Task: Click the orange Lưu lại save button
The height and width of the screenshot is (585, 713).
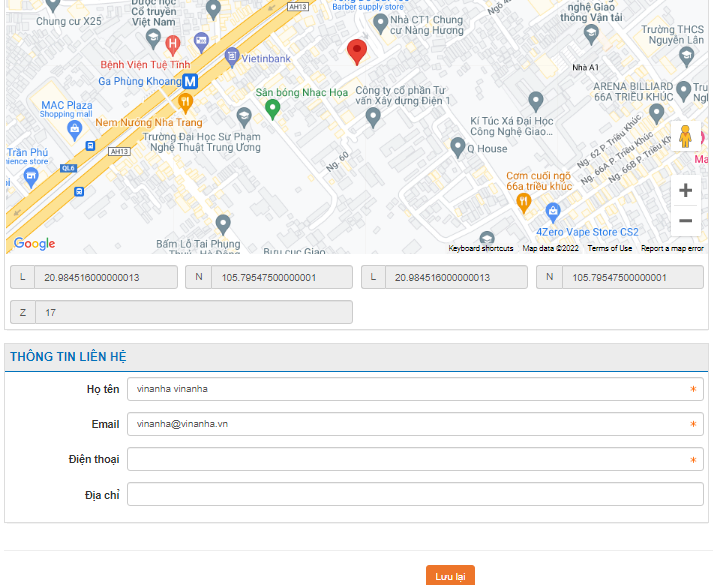Action: pos(450,575)
